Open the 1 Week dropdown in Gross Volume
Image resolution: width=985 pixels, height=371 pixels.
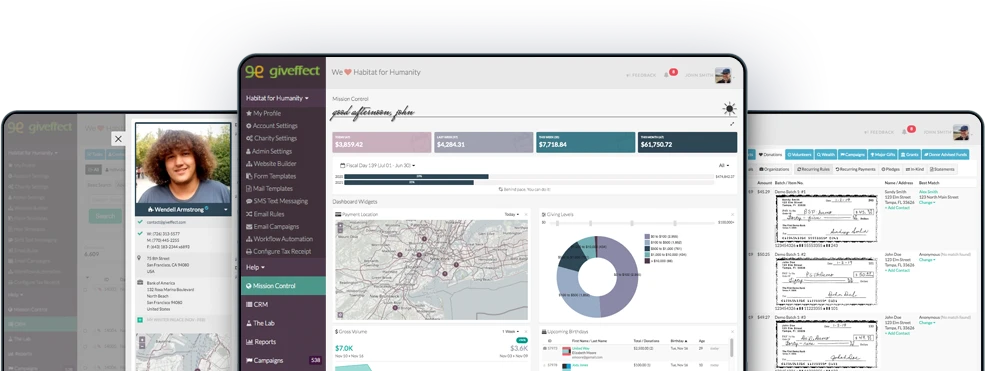pos(510,331)
